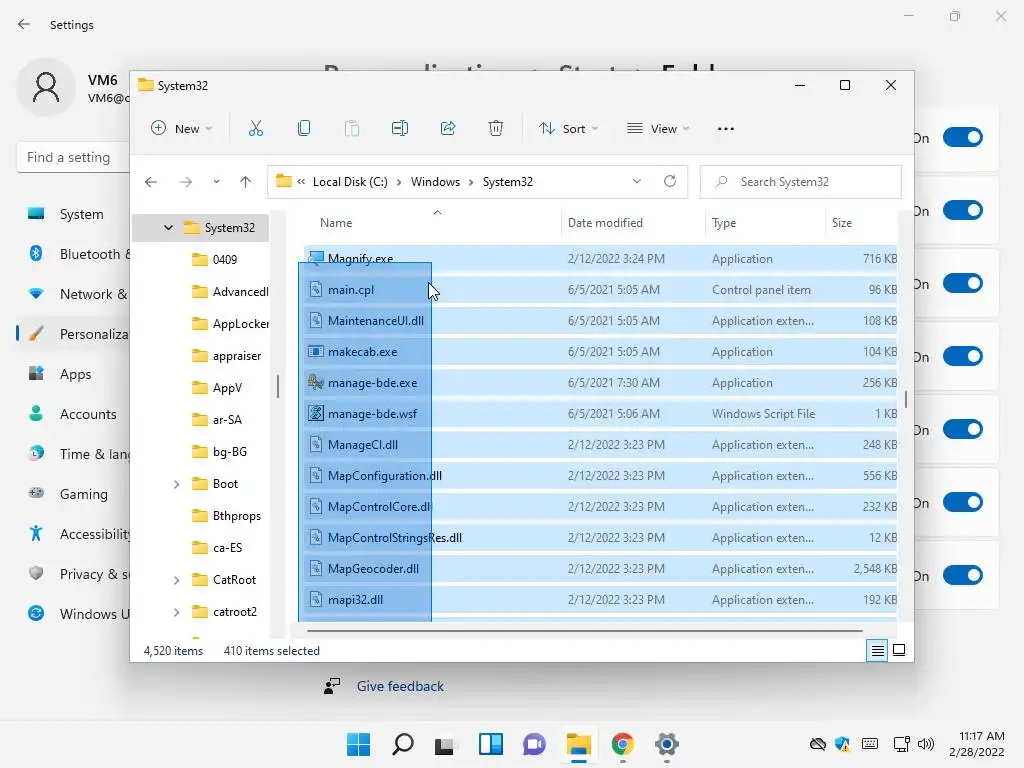
Task: Sort by the Type column header
Action: point(724,223)
